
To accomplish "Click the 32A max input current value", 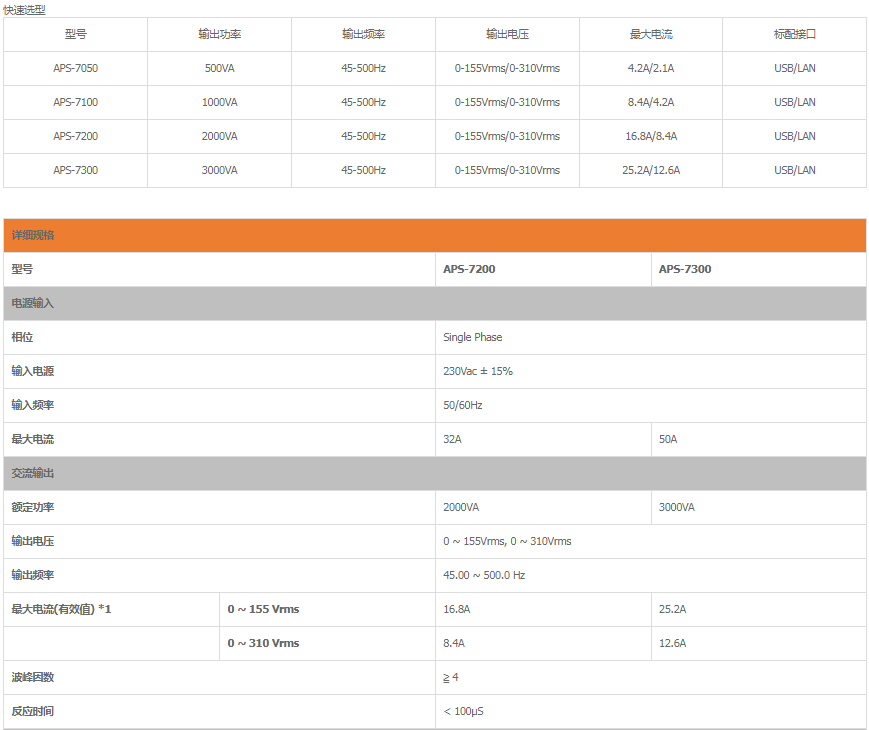I will [x=452, y=439].
